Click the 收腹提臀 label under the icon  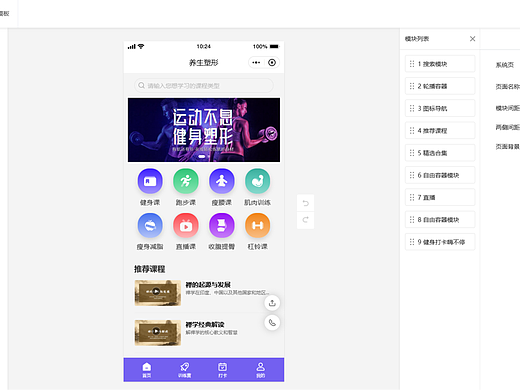pos(222,247)
